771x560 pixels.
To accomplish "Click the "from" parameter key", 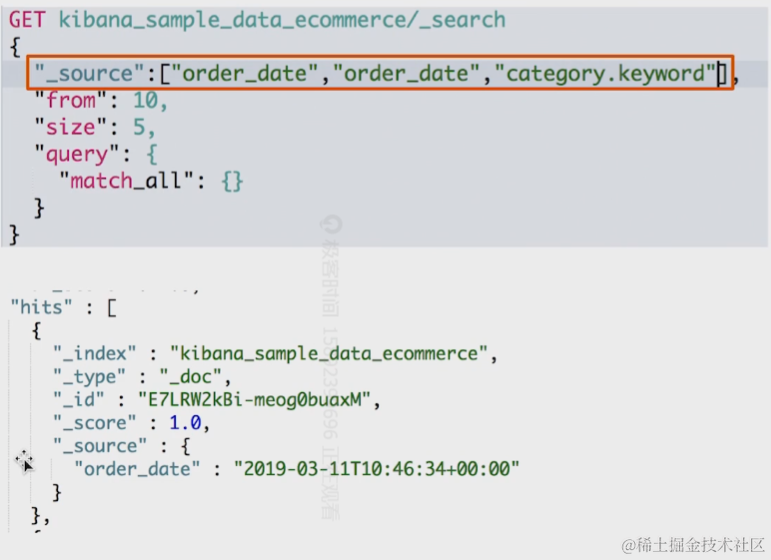I will [x=70, y=100].
